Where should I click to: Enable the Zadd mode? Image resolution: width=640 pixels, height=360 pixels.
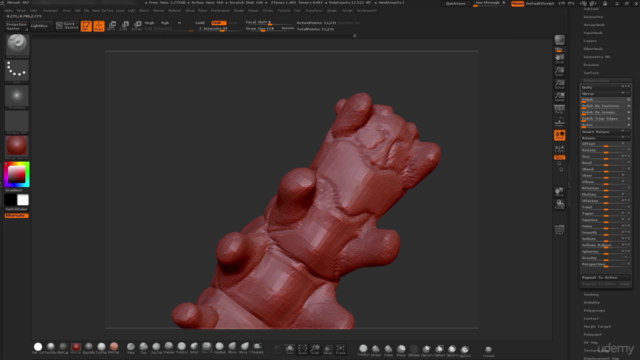[x=200, y=23]
